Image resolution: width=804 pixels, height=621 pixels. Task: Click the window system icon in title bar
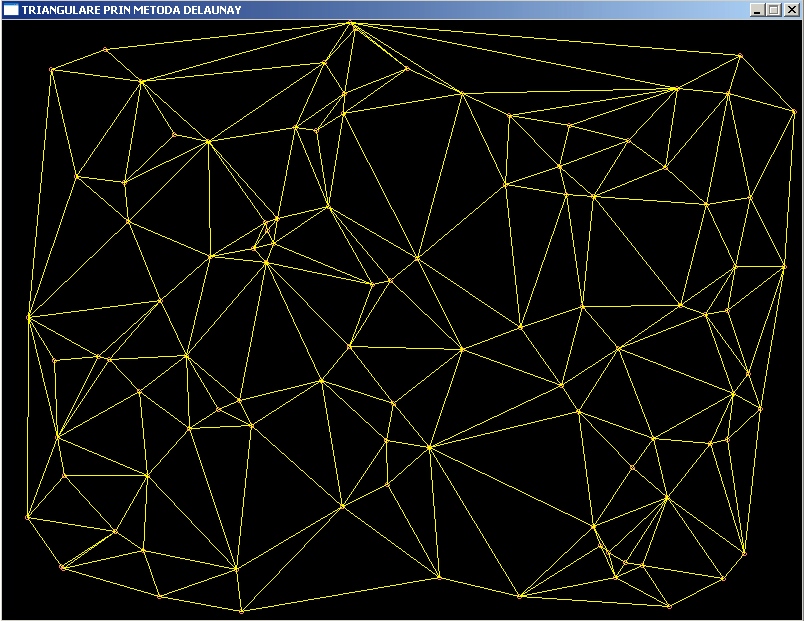coord(11,10)
